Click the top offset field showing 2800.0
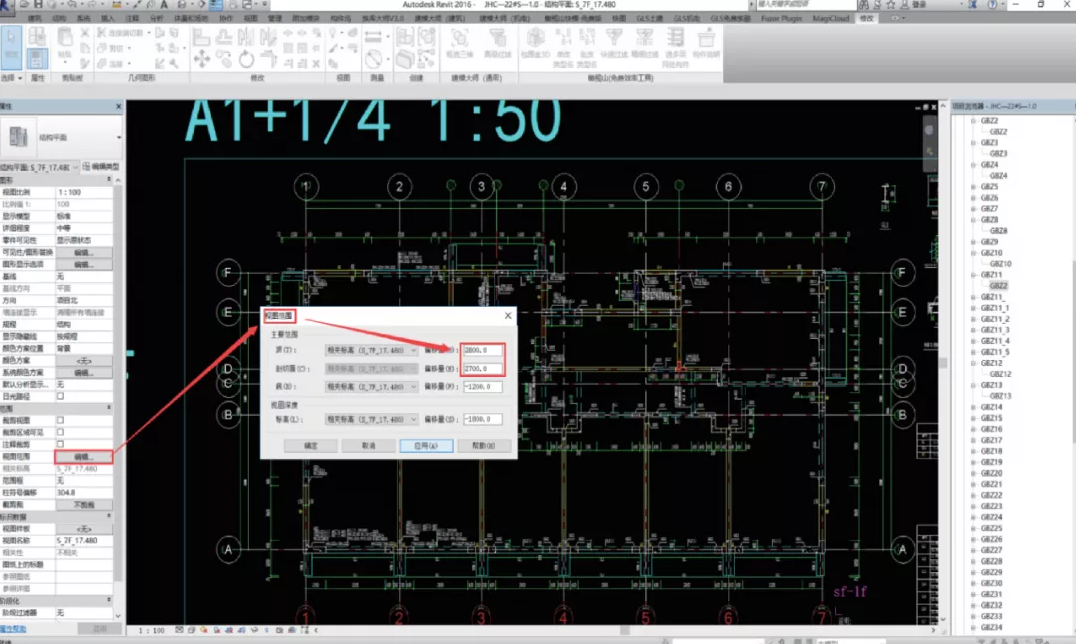The image size is (1076, 644). (x=483, y=351)
